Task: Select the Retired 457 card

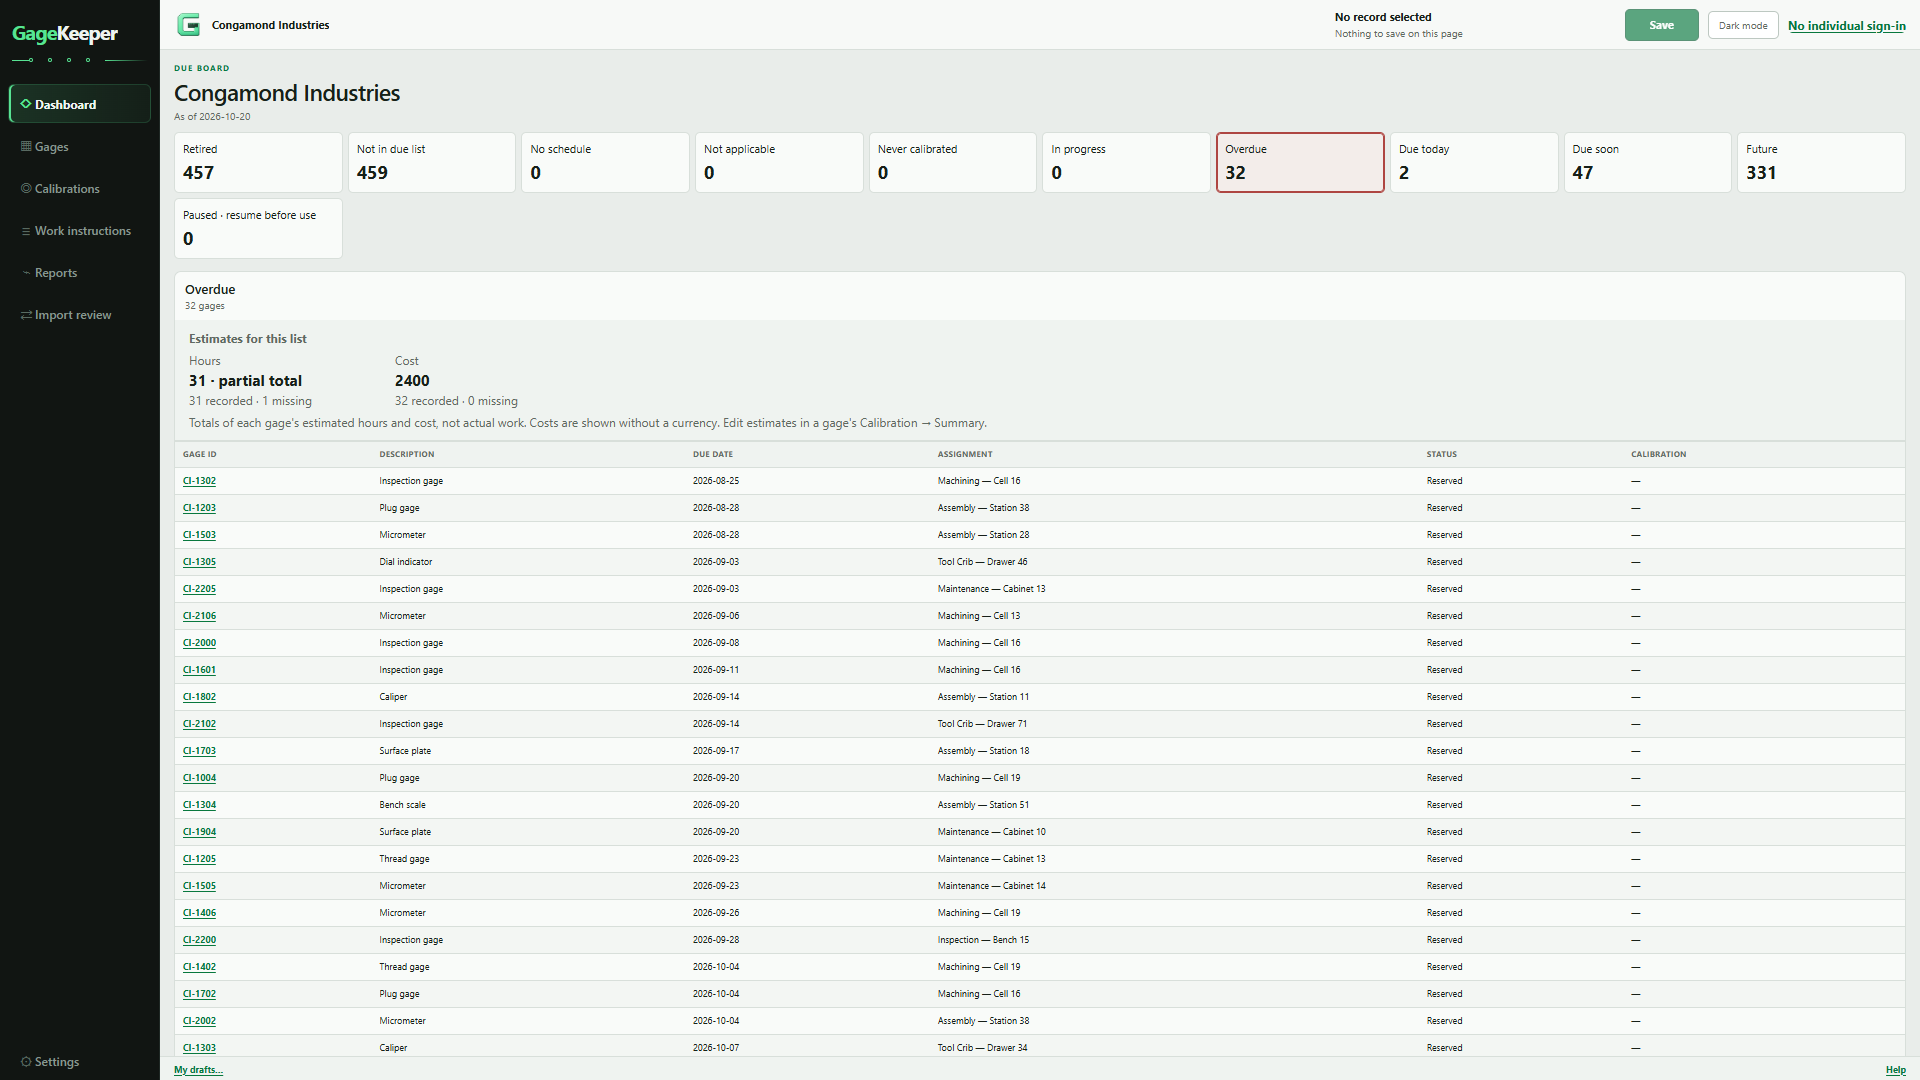Action: tap(258, 162)
